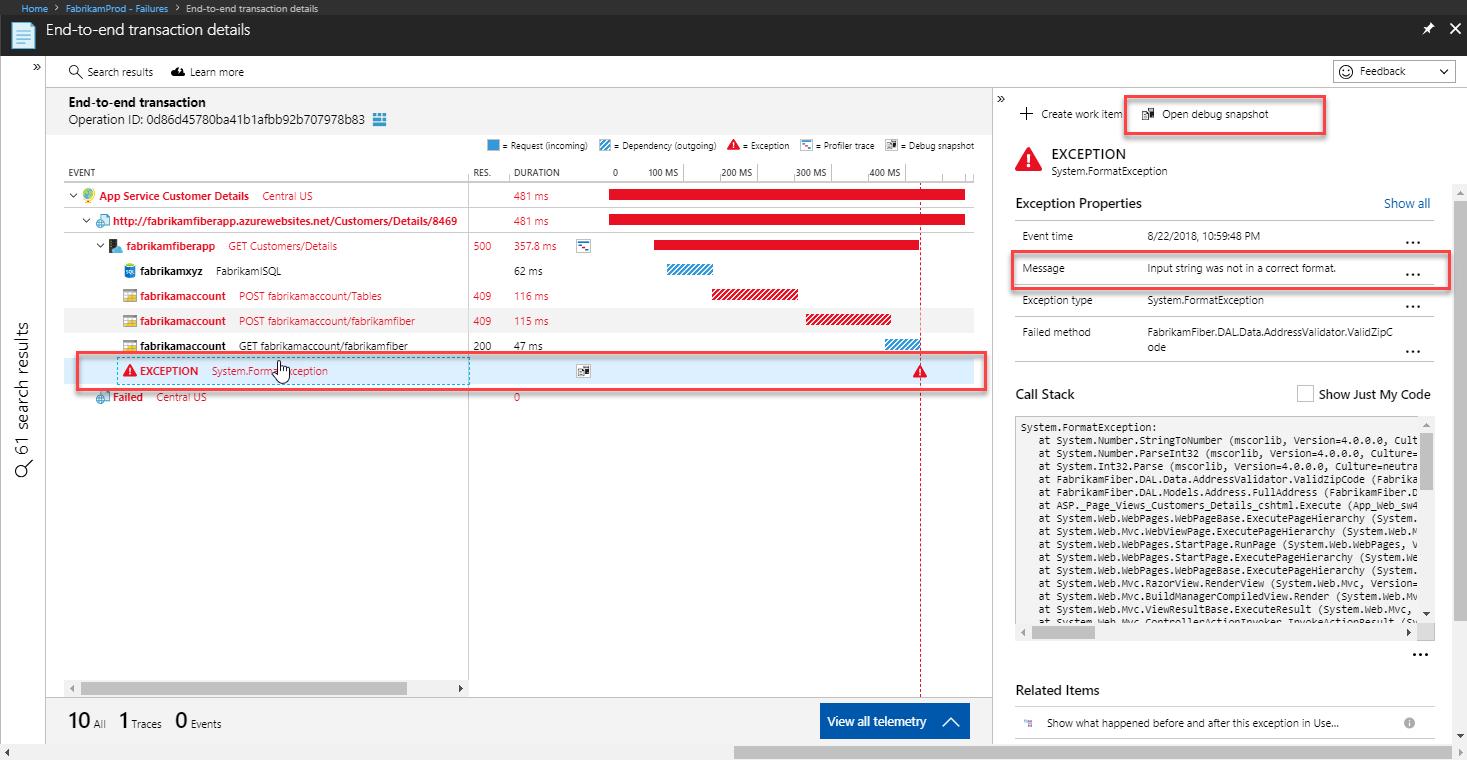
Task: Pin the End-to-end transaction details blade
Action: [1429, 29]
